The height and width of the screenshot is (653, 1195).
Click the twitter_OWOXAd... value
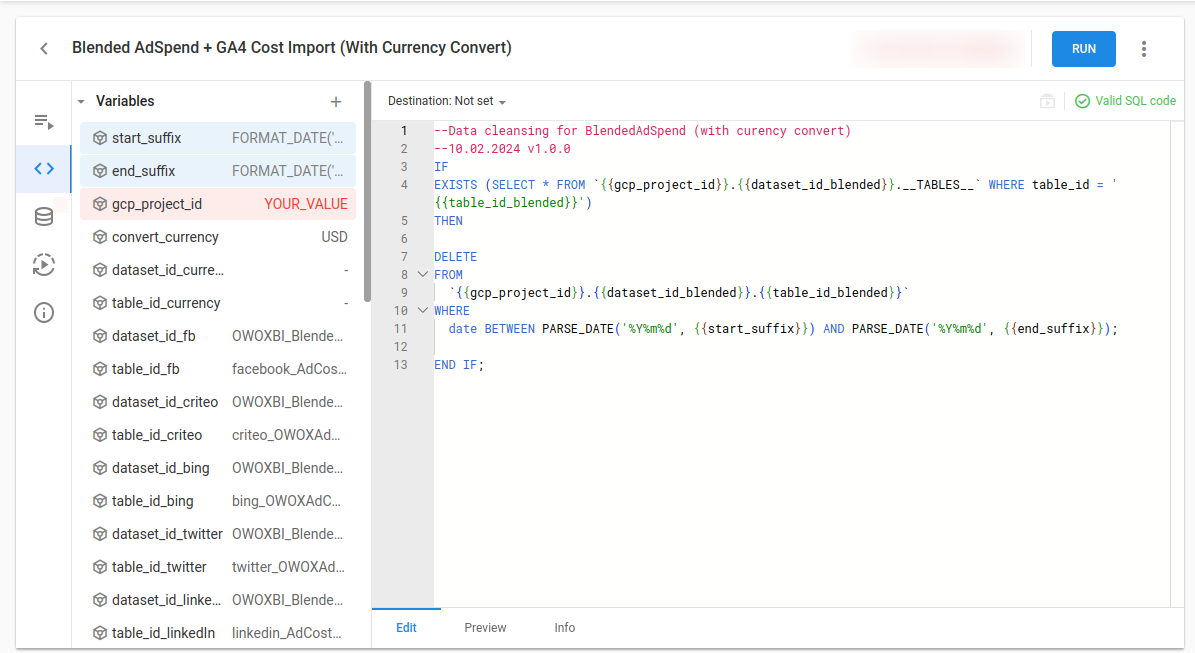point(288,567)
